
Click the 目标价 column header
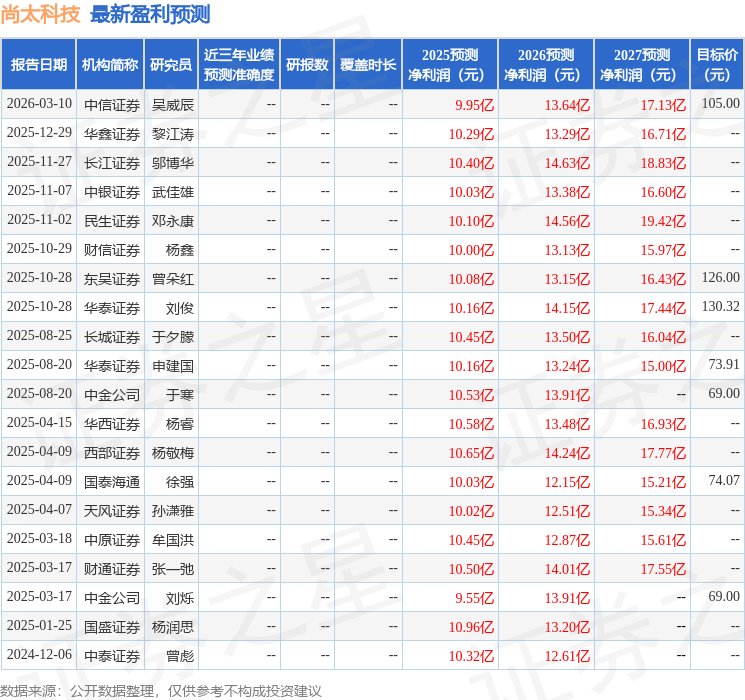coord(716,65)
